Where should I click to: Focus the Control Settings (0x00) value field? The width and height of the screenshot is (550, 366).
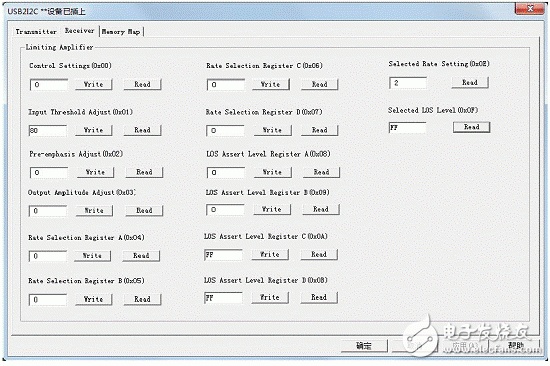(49, 85)
